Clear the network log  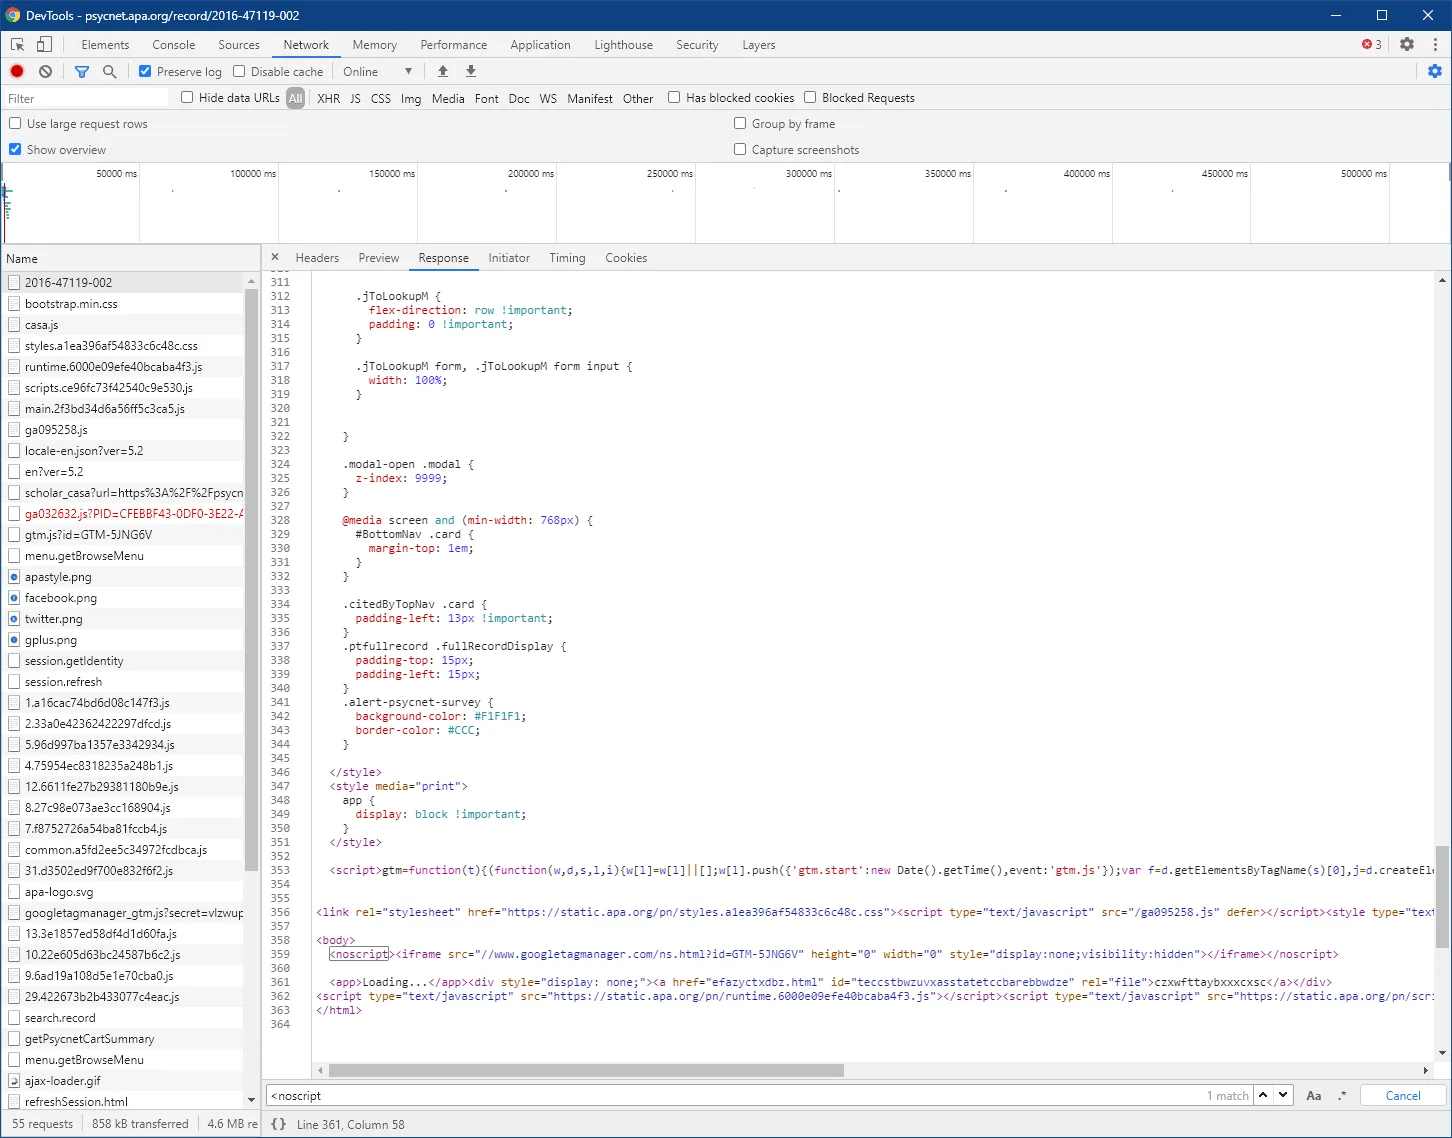[x=46, y=72]
